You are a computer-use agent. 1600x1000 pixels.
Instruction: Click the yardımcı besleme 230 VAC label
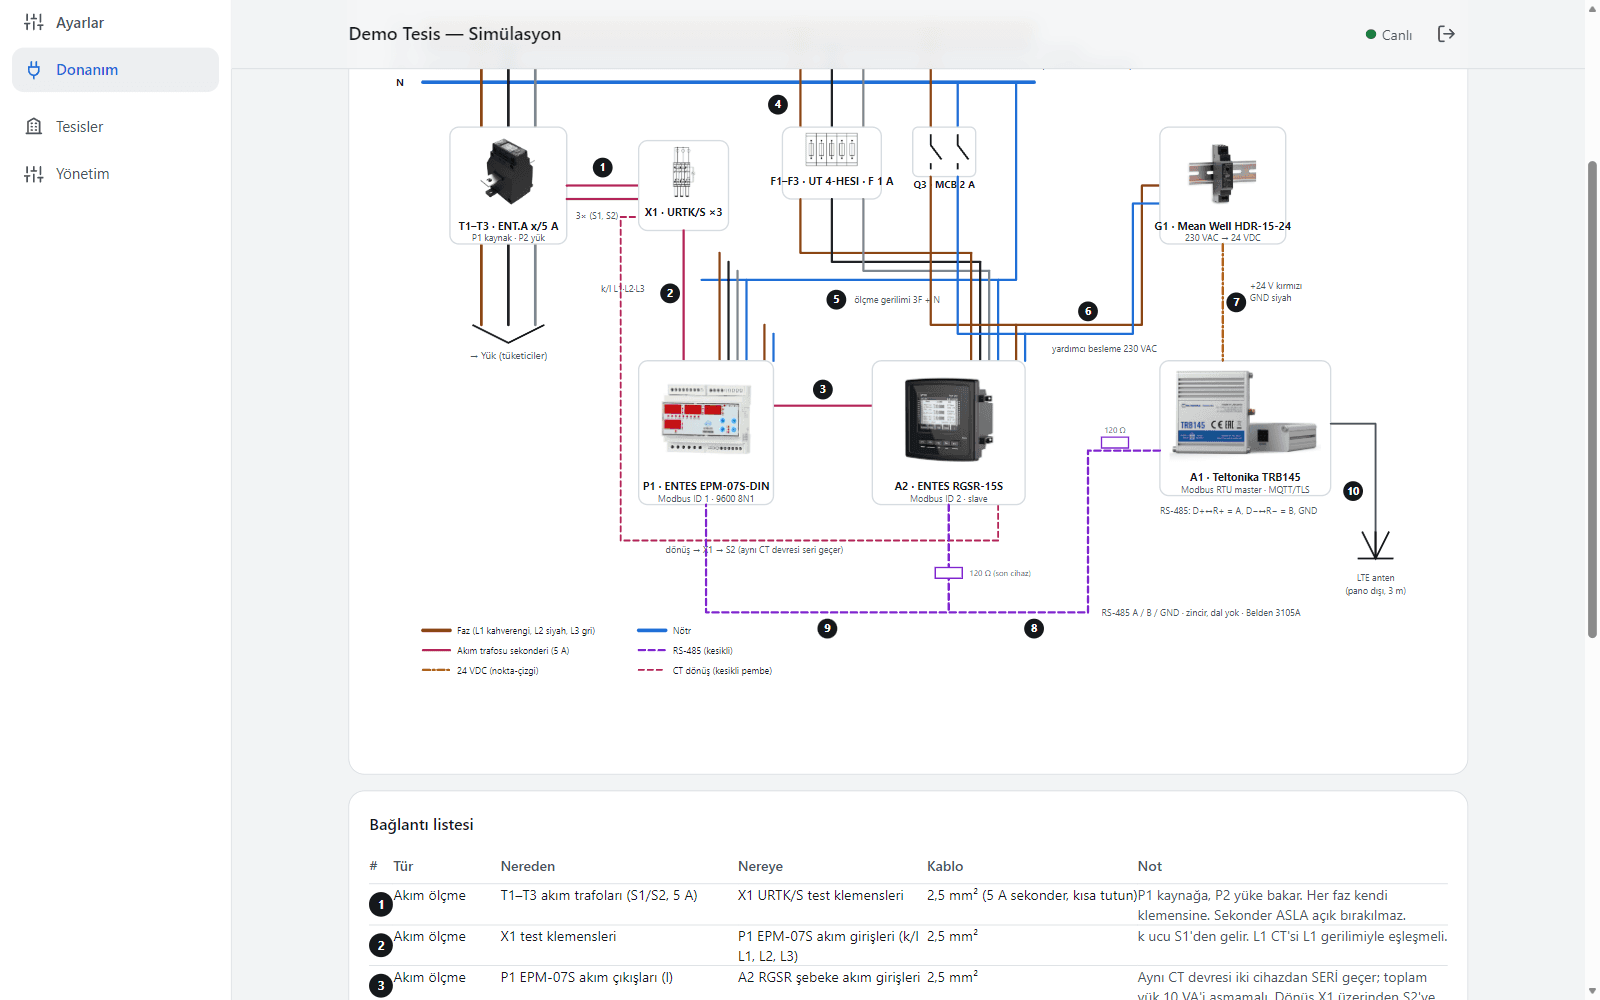1104,349
